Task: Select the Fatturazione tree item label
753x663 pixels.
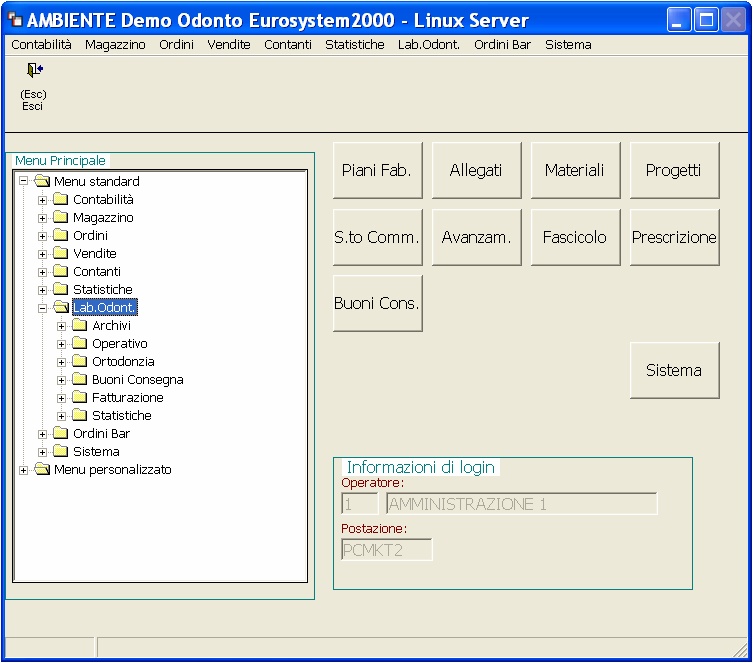Action: (128, 398)
